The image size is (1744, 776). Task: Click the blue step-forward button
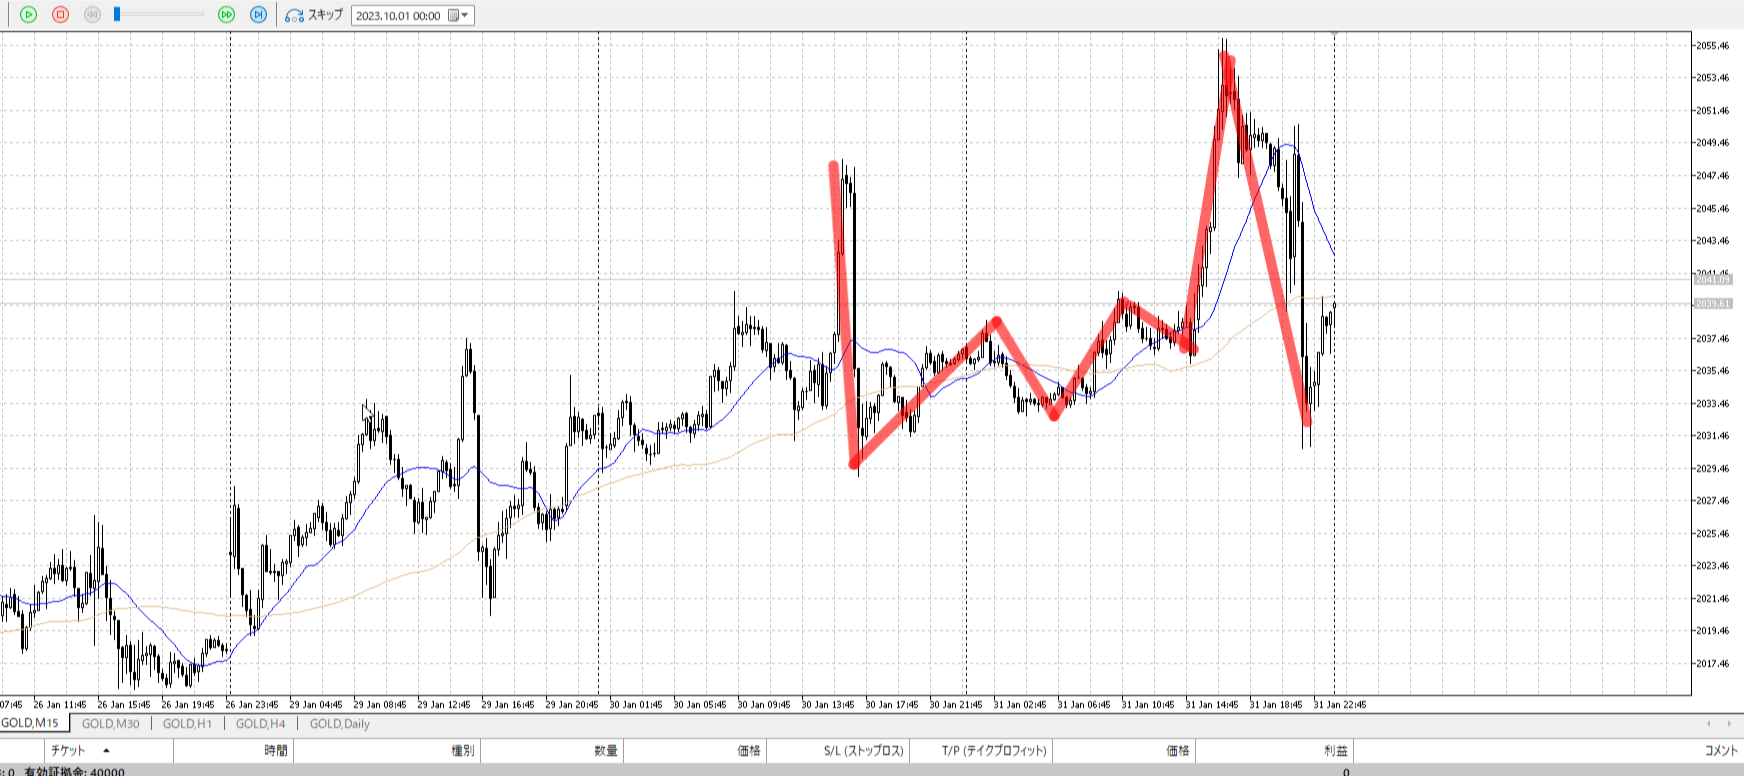(258, 15)
